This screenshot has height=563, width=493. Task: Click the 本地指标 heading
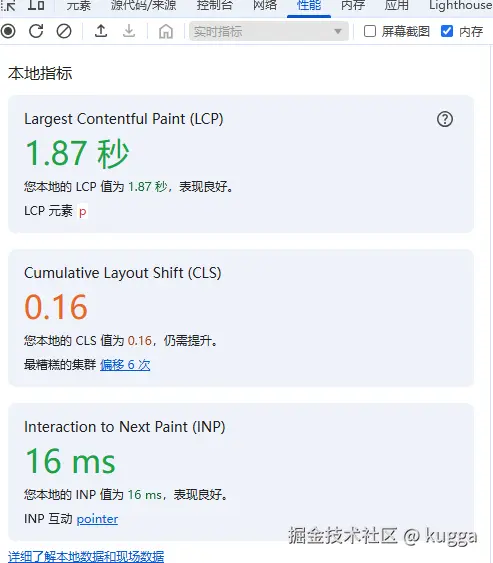[40, 73]
